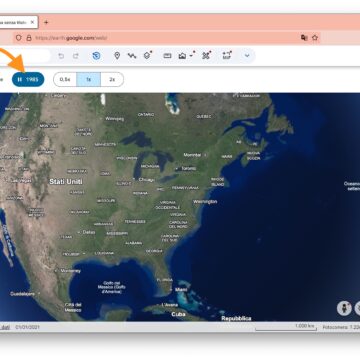Open a new browser tab with plus button

point(46,22)
